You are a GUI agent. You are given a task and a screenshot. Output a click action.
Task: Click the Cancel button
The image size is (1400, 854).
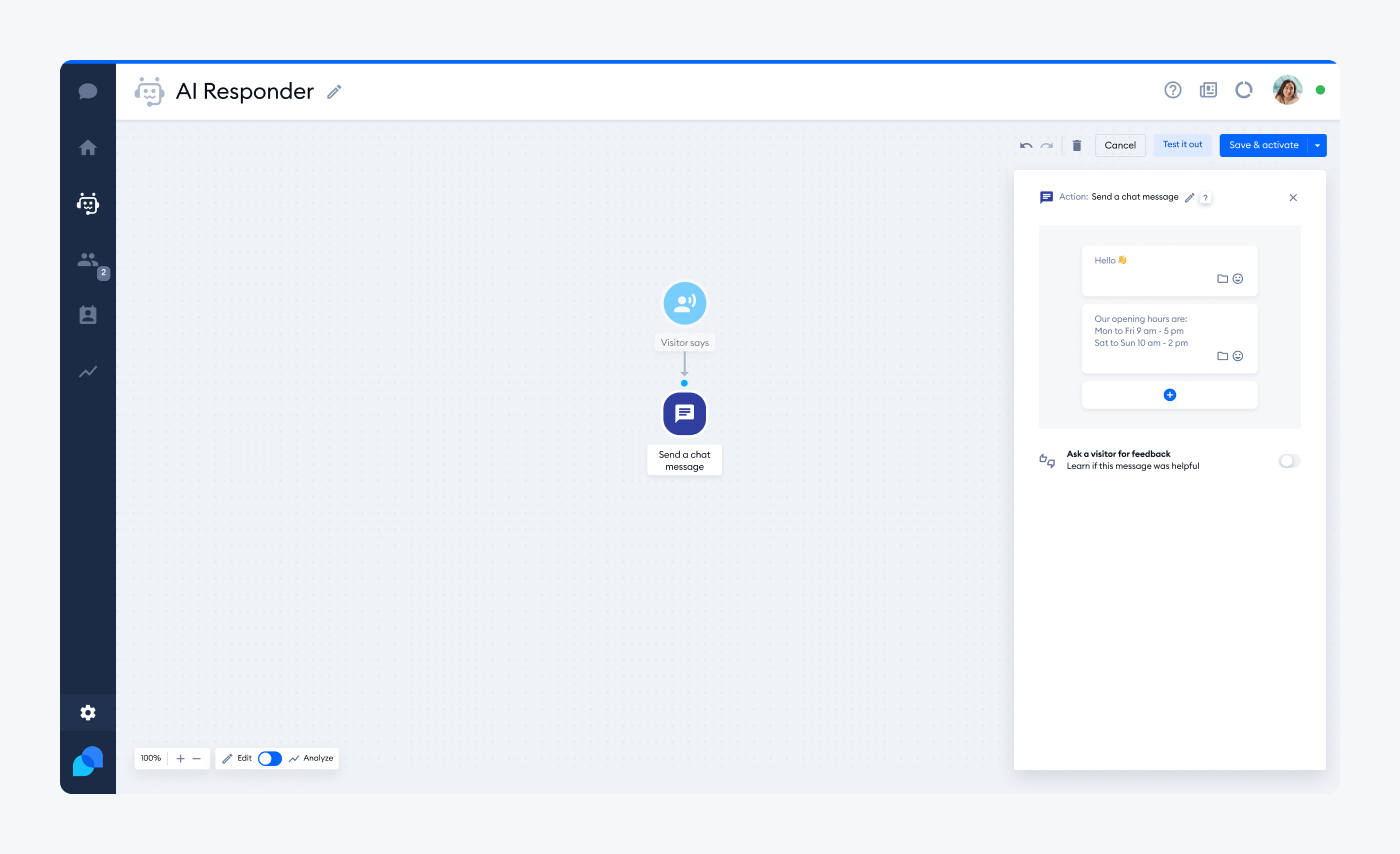[1120, 145]
